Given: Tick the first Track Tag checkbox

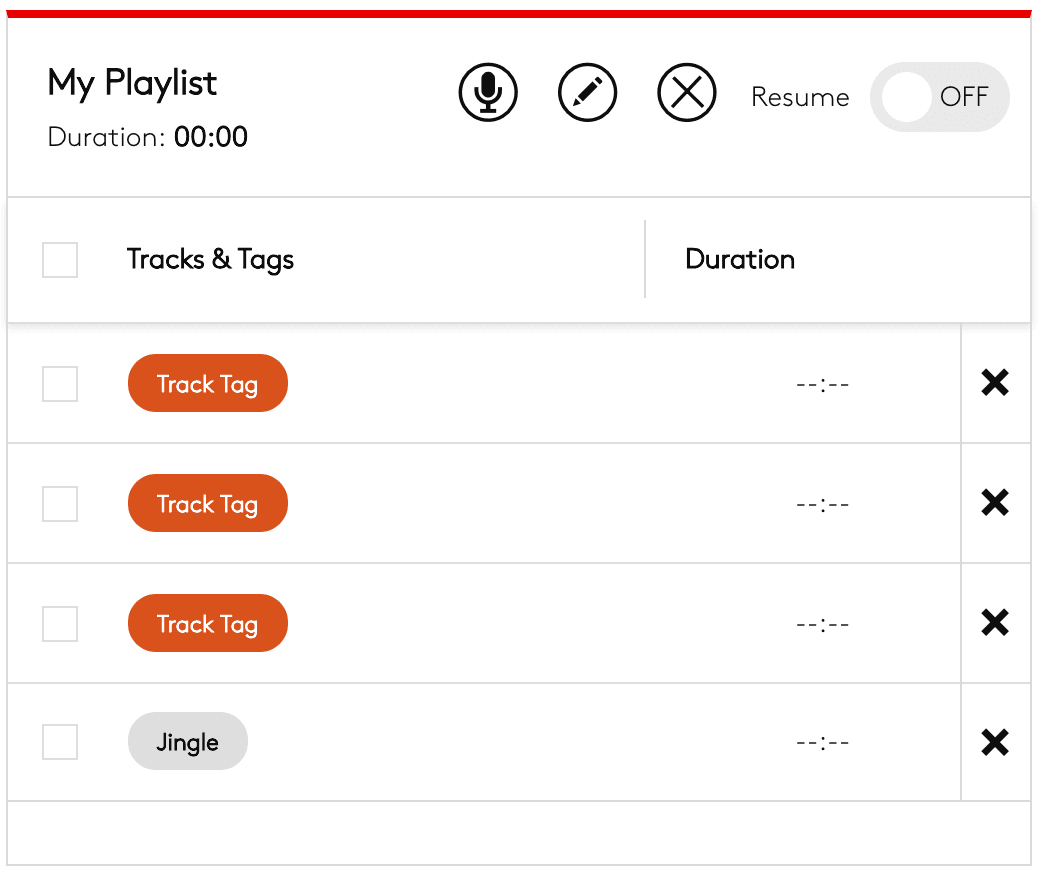Looking at the screenshot, I should [60, 384].
